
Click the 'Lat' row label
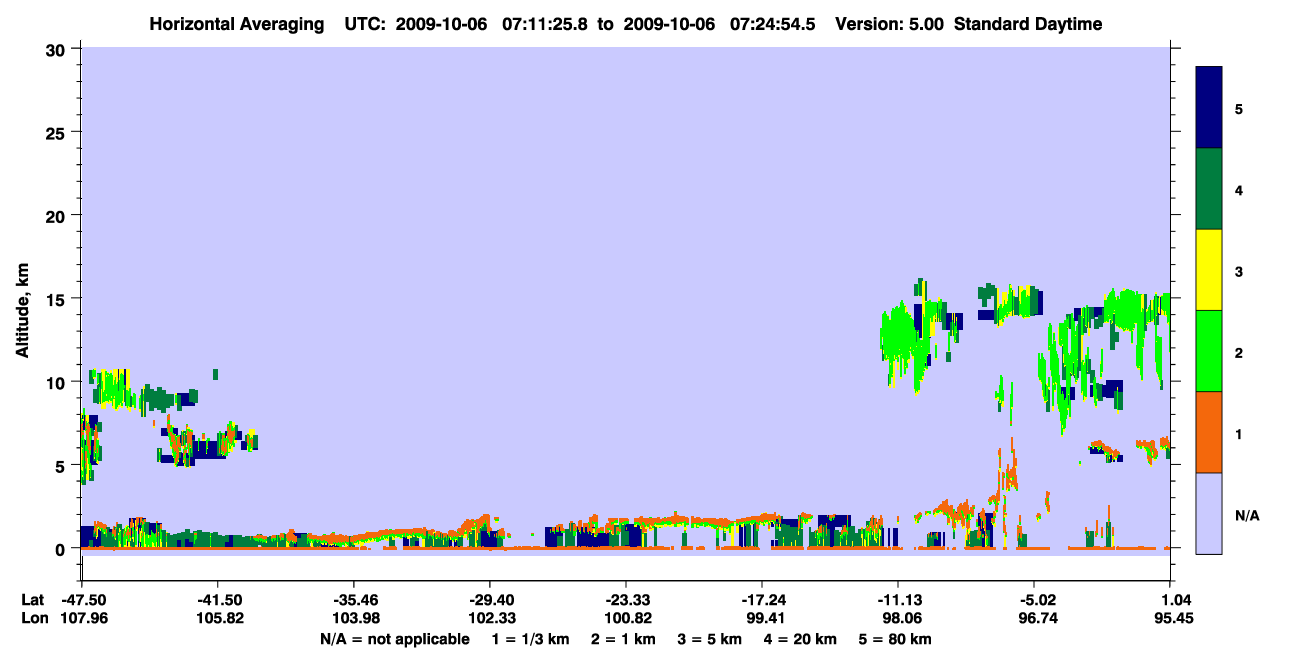point(33,600)
